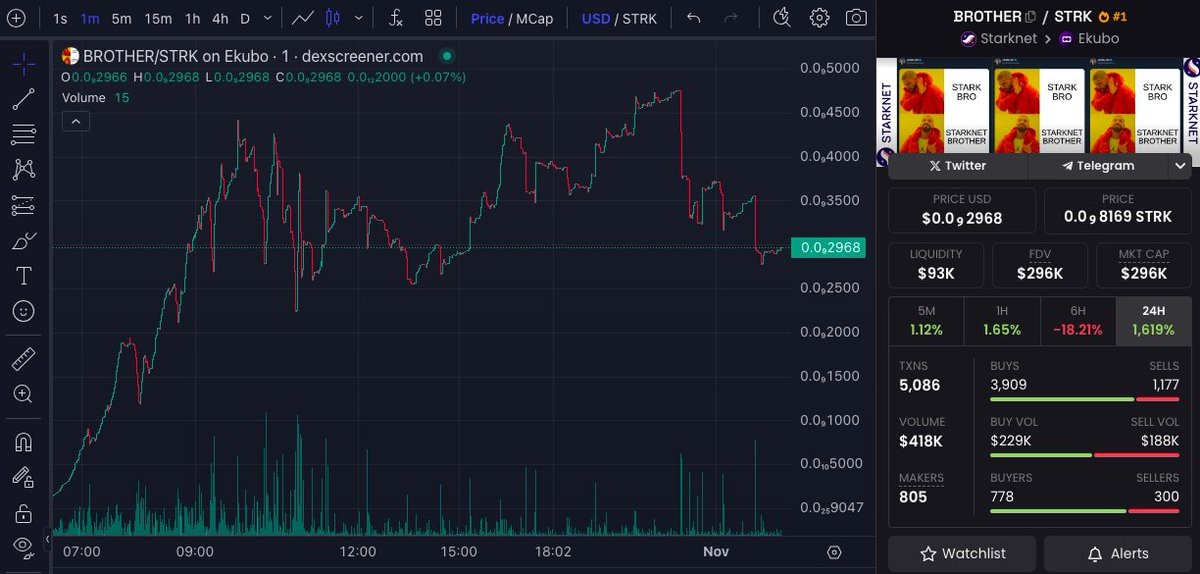This screenshot has height=574, width=1200.
Task: Toggle lock all drawings padlock
Action: pyautogui.click(x=24, y=513)
